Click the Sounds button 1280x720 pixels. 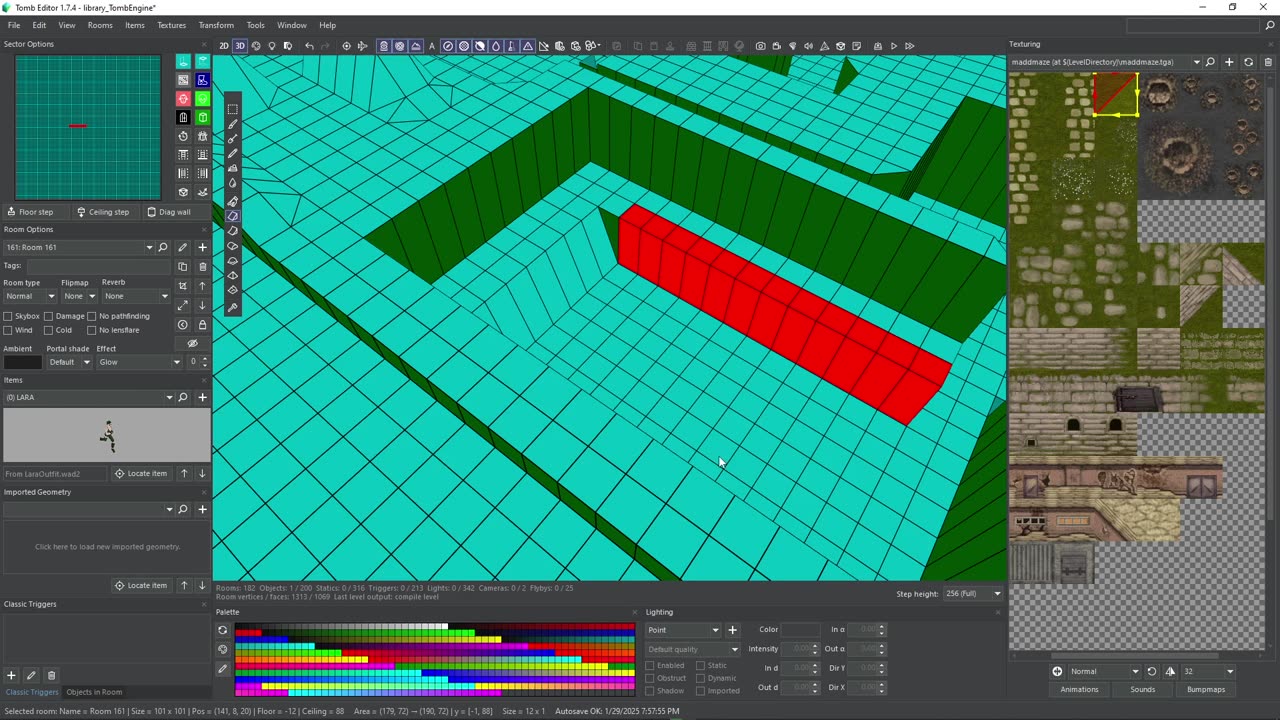point(1143,689)
